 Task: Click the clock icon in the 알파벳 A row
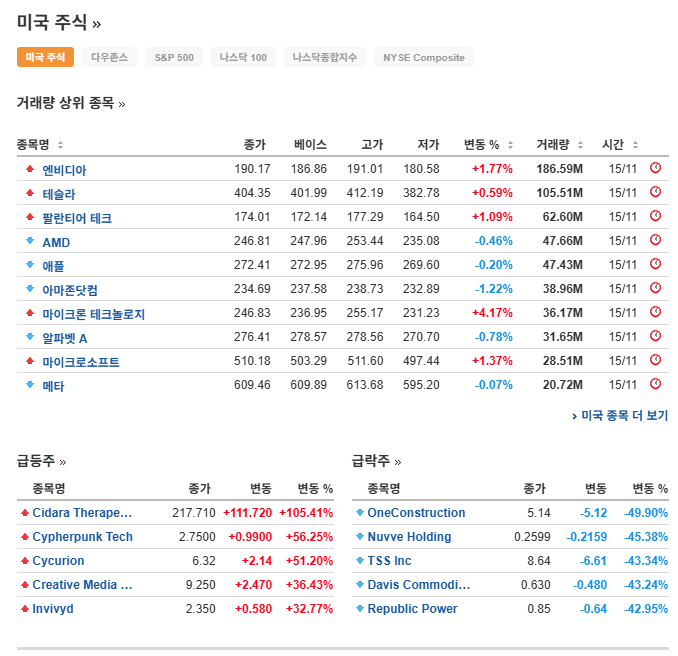coord(655,336)
